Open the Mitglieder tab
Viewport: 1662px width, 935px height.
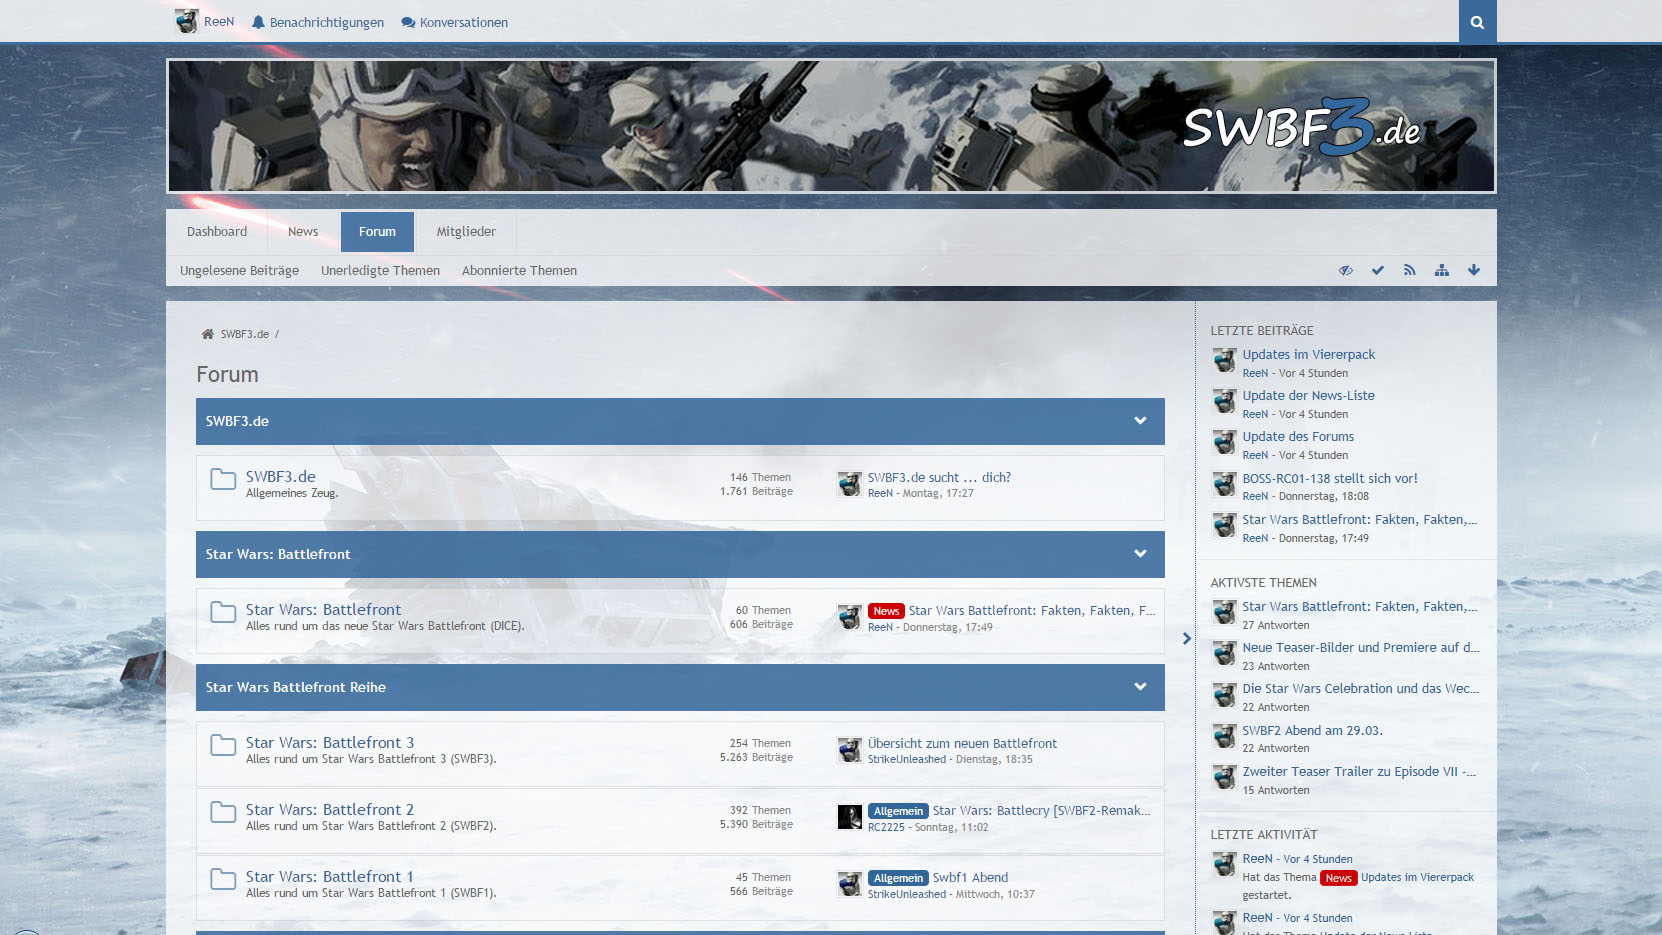[x=466, y=231]
